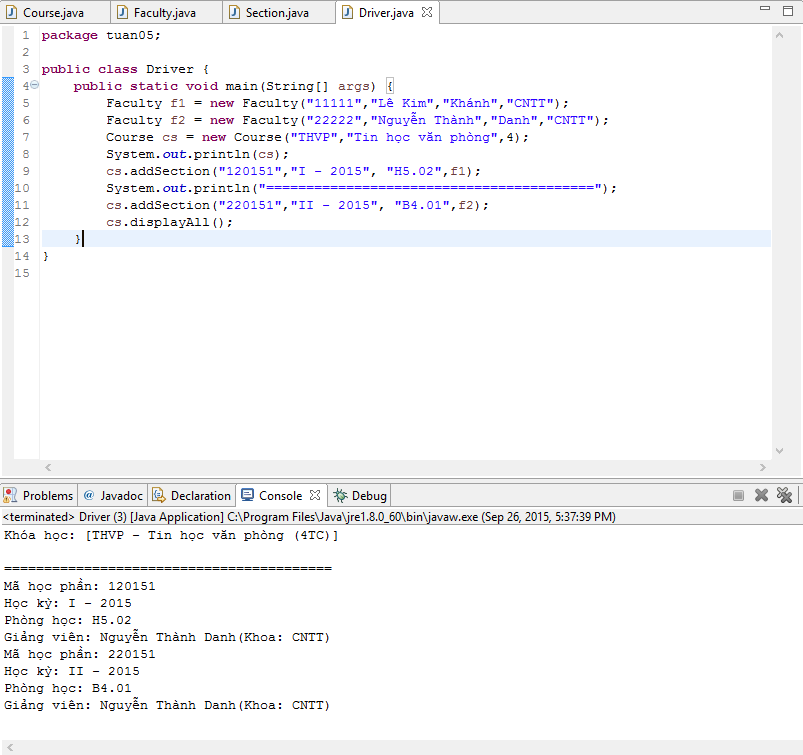This screenshot has width=803, height=755.
Task: Close the Console view tab
Action: 315,495
